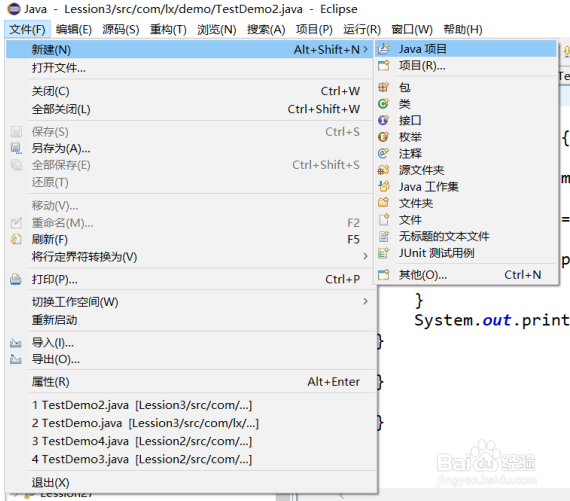
Task: Open the 文件(F) menu
Action: (x=27, y=29)
